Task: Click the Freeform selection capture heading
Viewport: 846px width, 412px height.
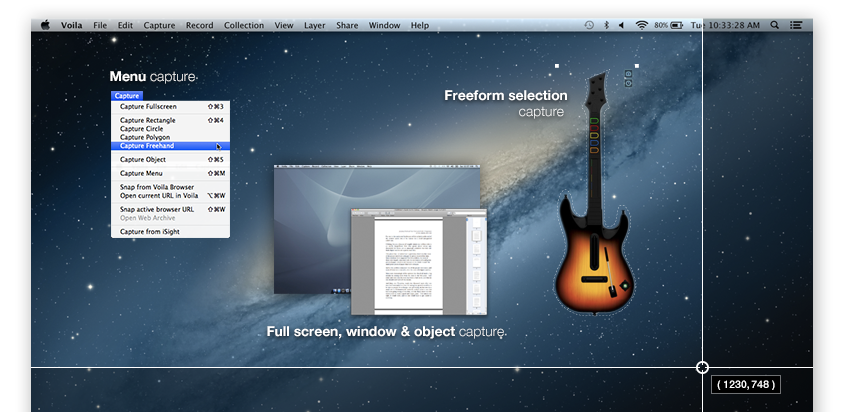Action: [x=506, y=104]
